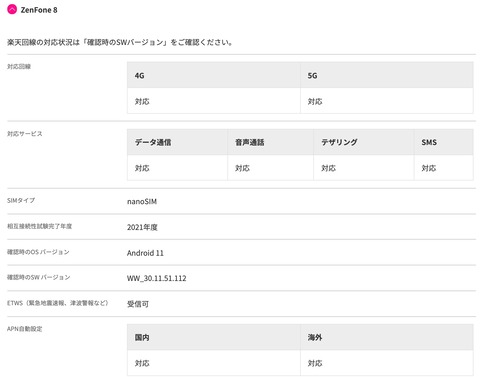Viewport: 480px width, 377px height.
Task: Click 対応 value under 国内
Action: (x=142, y=363)
